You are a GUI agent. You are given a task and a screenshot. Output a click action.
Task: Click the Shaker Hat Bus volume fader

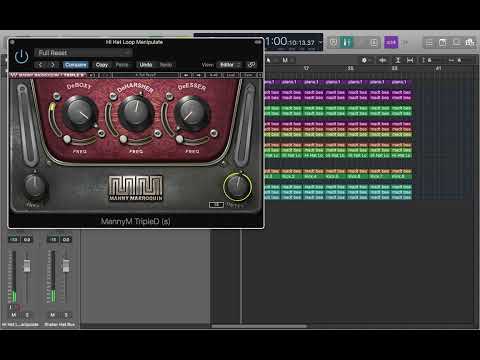[x=66, y=266]
